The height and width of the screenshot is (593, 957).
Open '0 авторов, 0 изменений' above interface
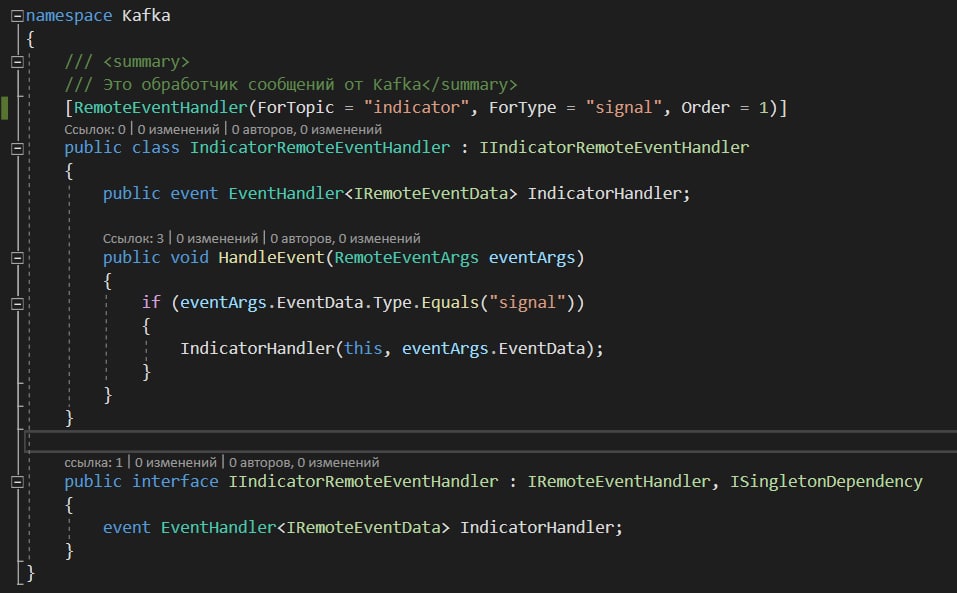pos(304,462)
